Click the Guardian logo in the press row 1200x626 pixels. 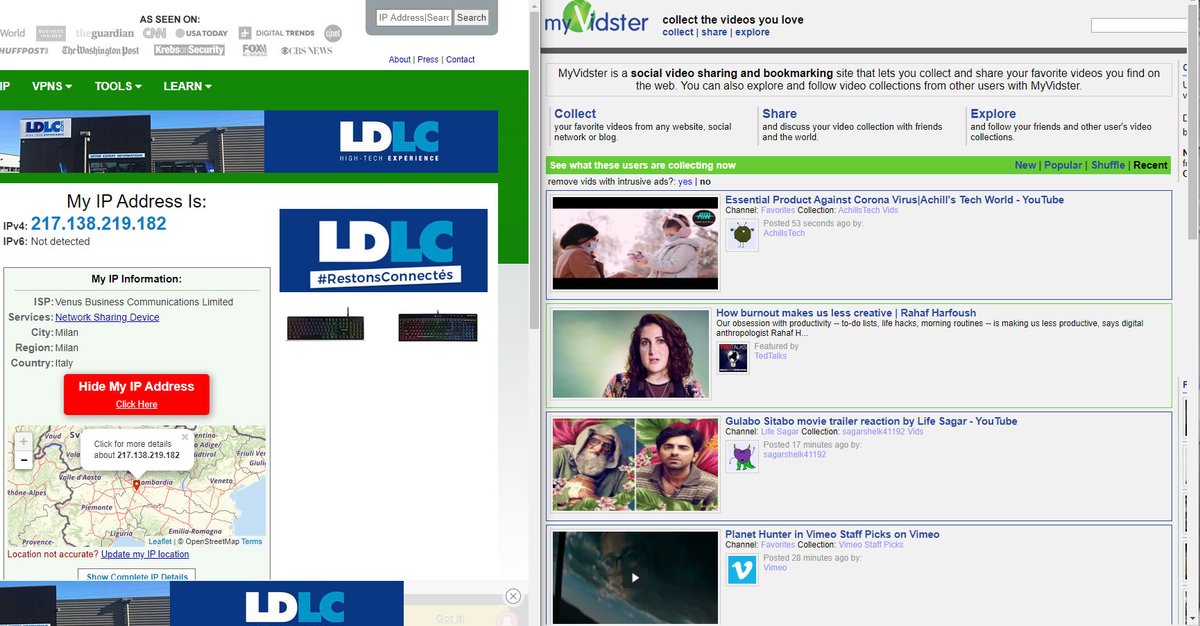(105, 33)
